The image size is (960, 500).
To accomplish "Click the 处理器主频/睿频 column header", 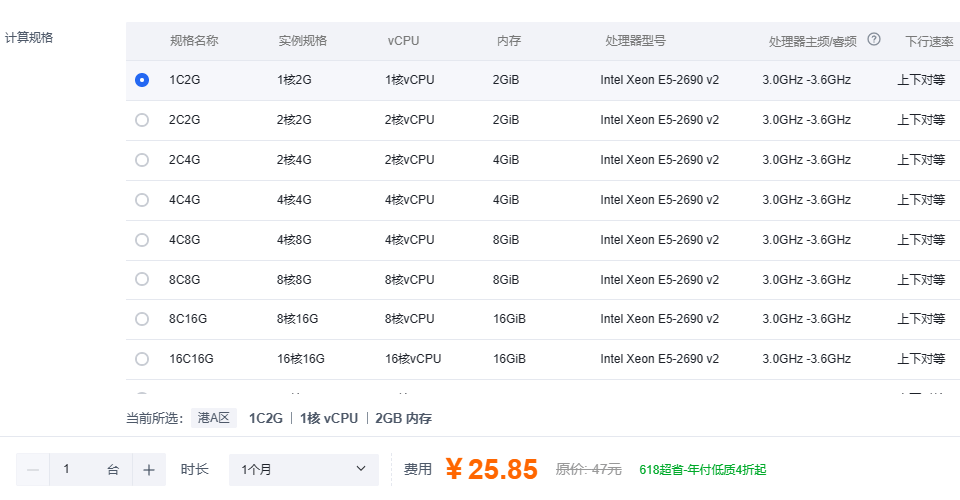I will [x=812, y=41].
